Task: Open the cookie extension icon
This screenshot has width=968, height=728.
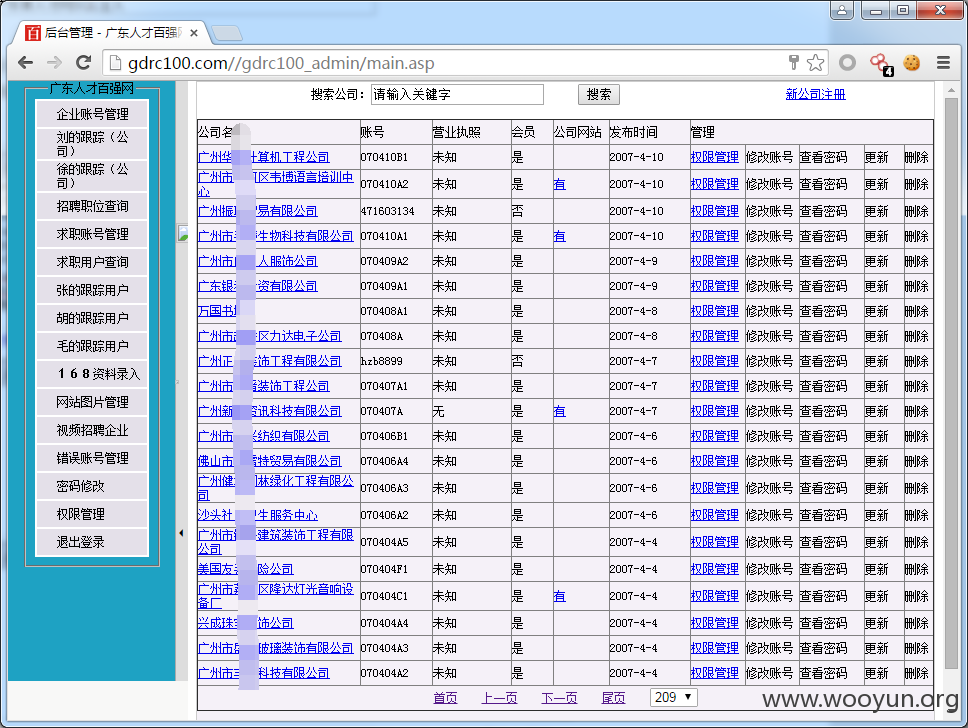Action: [912, 62]
